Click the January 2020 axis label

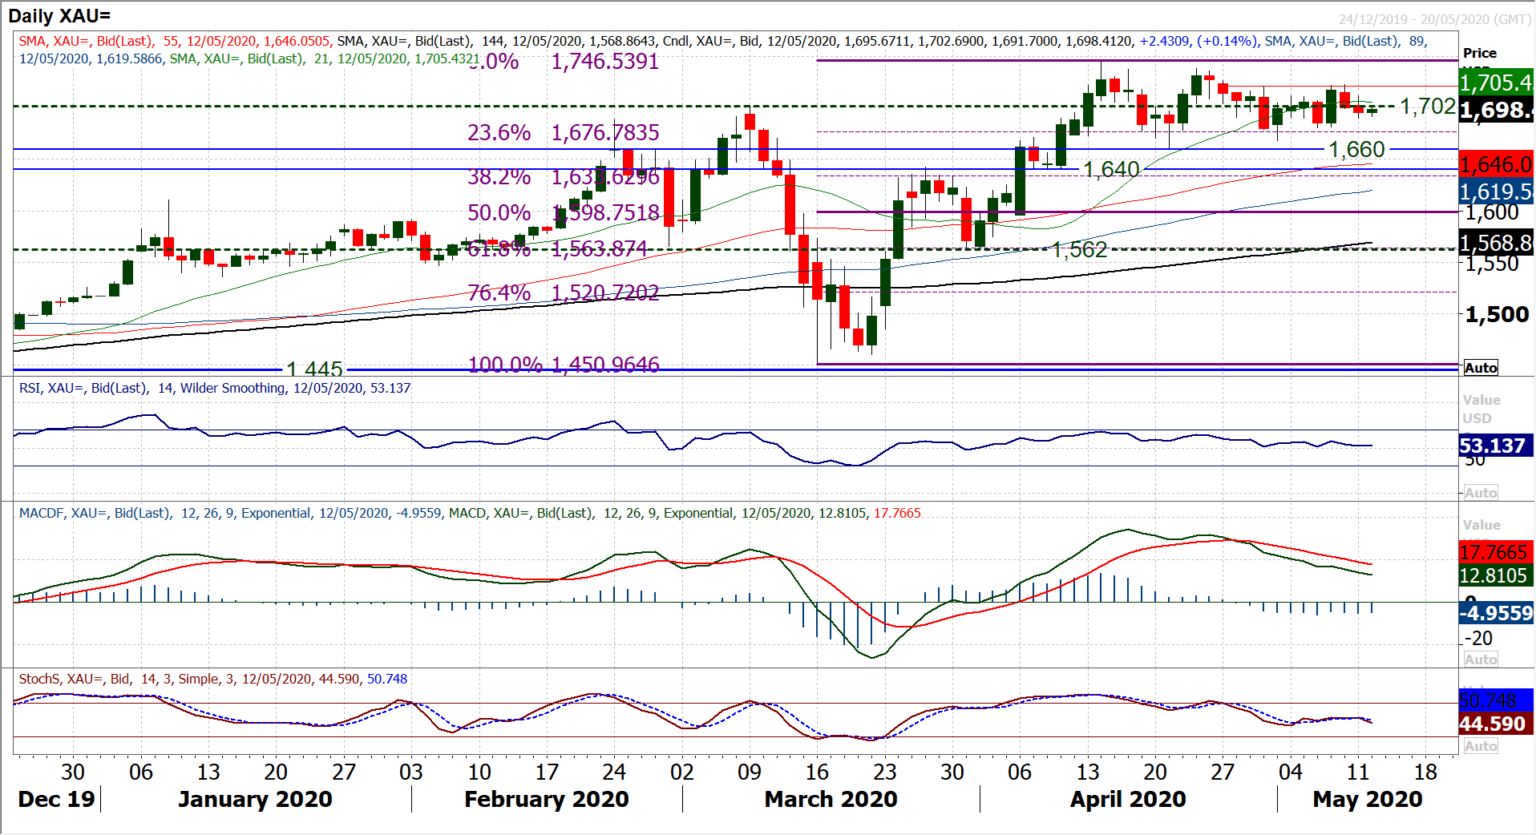254,799
